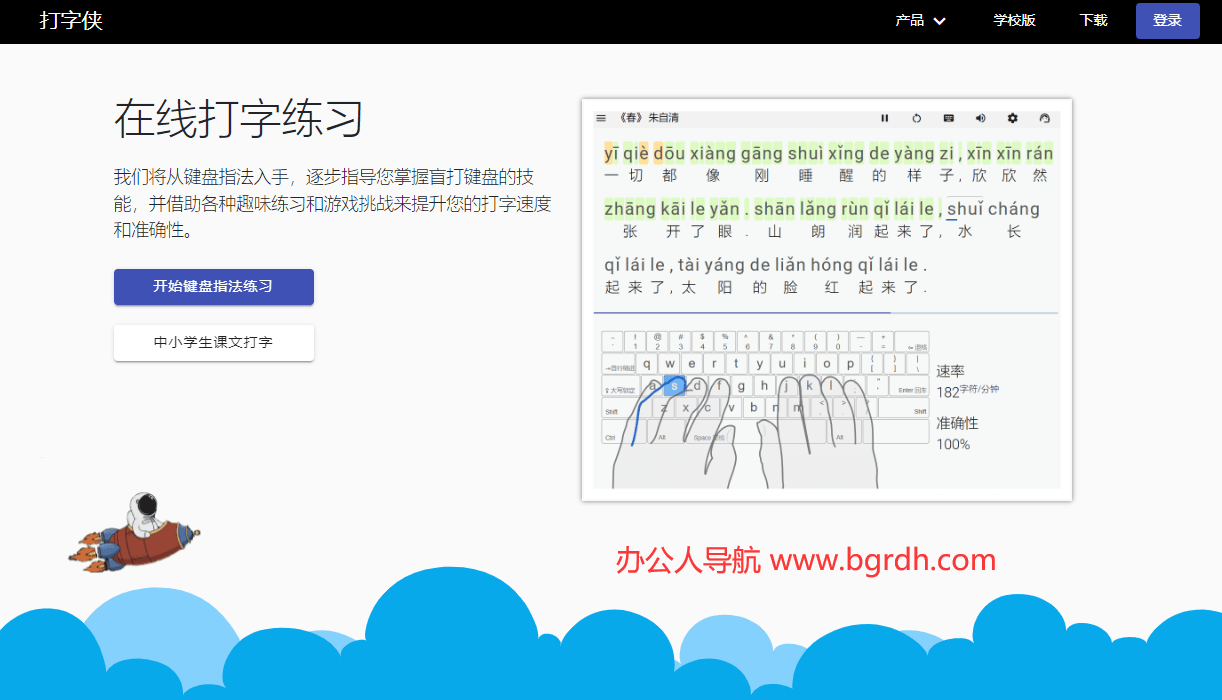Click the 打字侠 logo

[x=71, y=20]
